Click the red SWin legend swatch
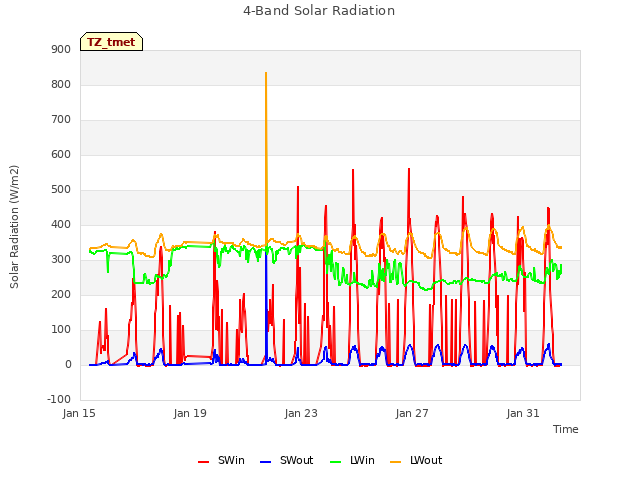Viewport: 640px width, 480px height. click(203, 462)
